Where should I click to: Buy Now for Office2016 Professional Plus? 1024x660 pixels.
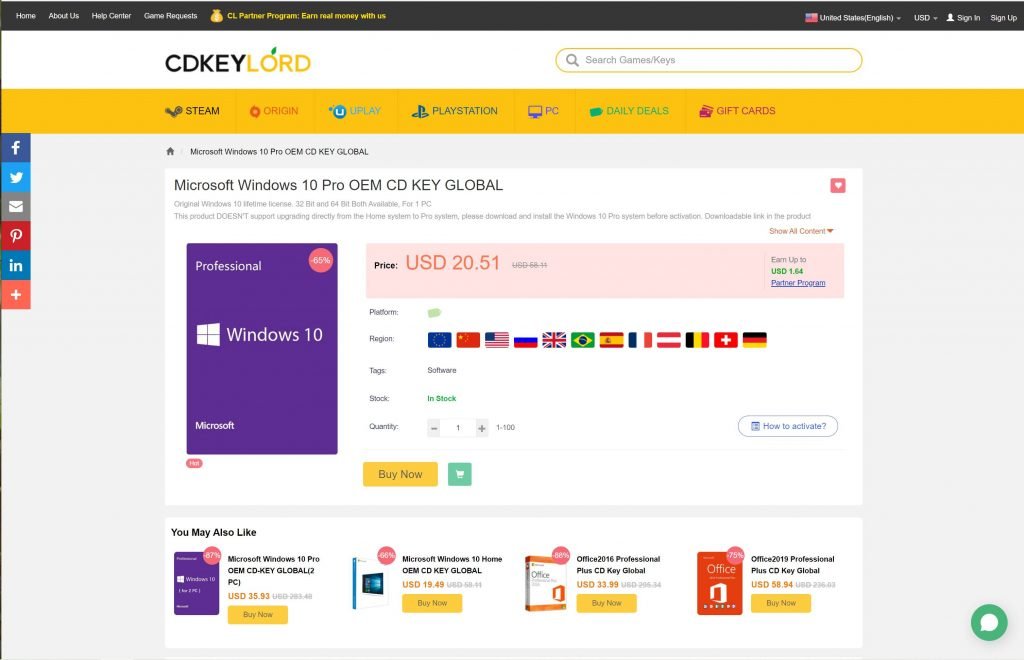tap(606, 603)
